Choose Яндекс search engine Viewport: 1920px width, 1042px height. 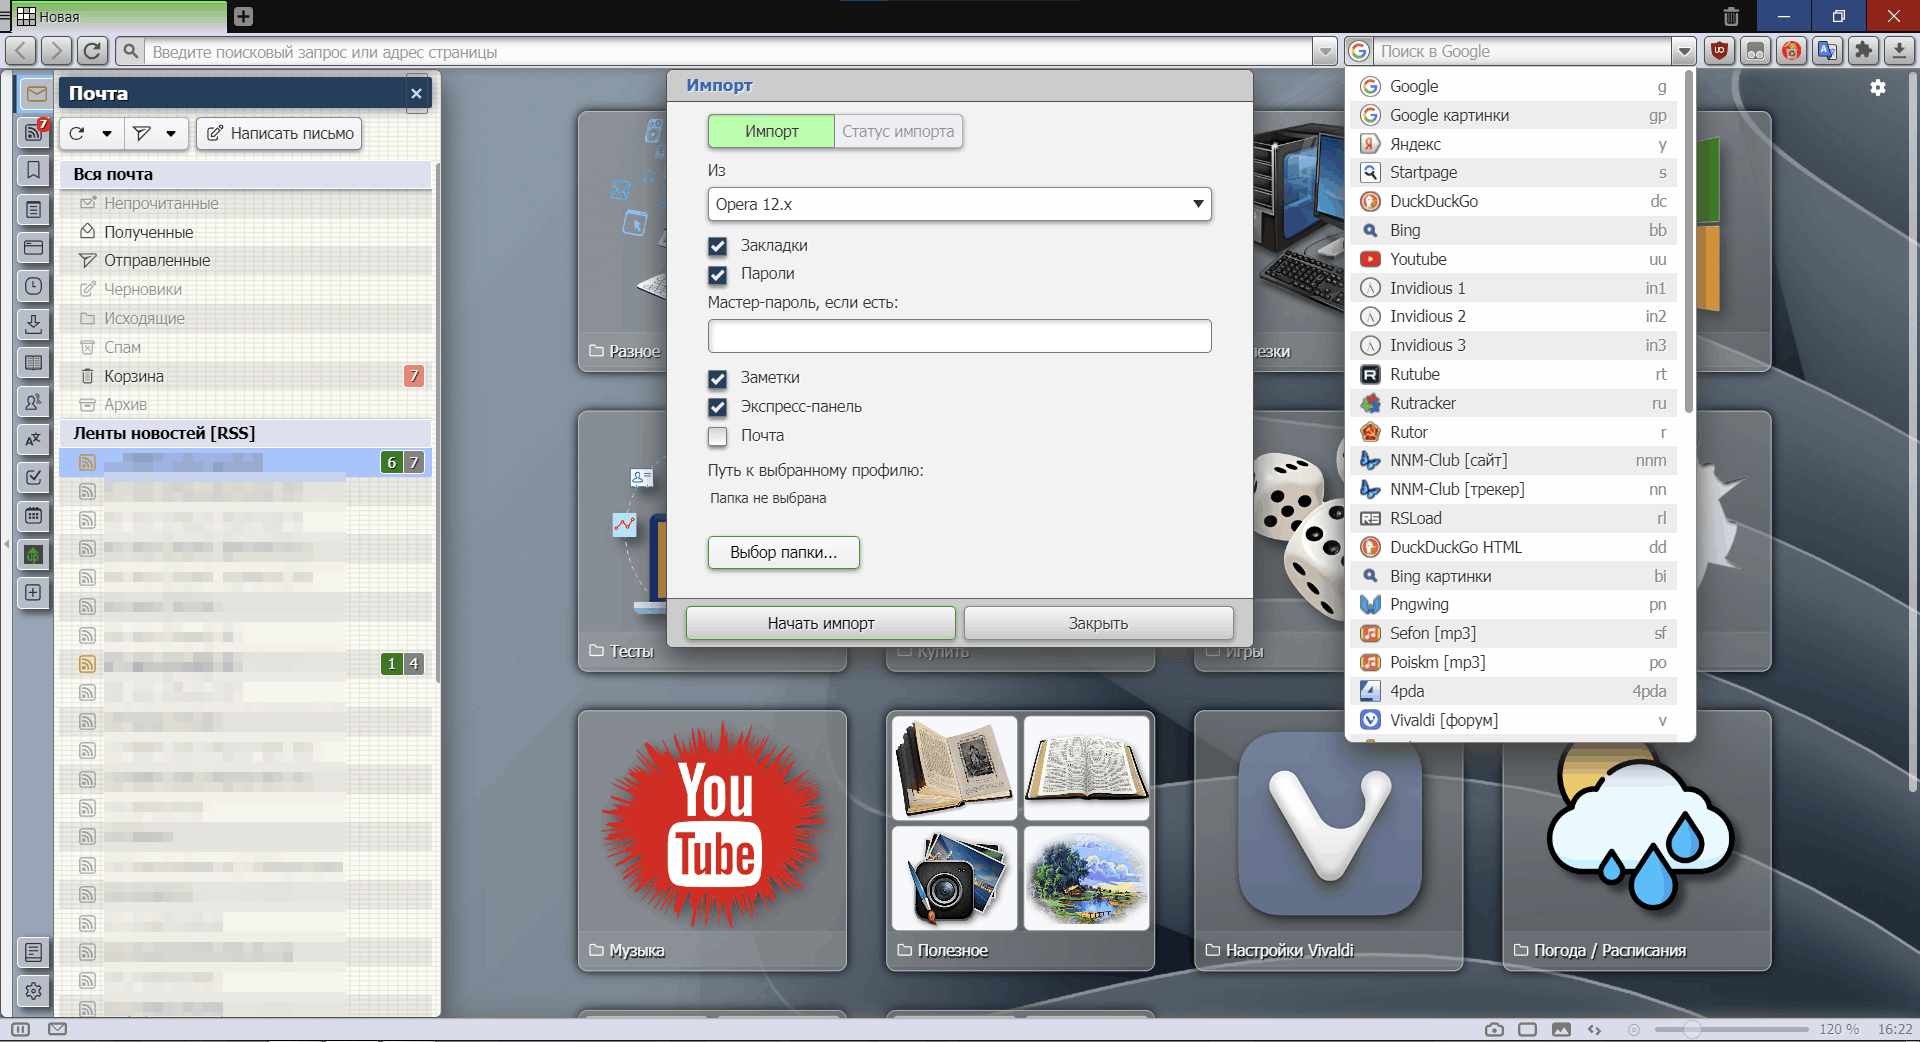click(x=1514, y=144)
